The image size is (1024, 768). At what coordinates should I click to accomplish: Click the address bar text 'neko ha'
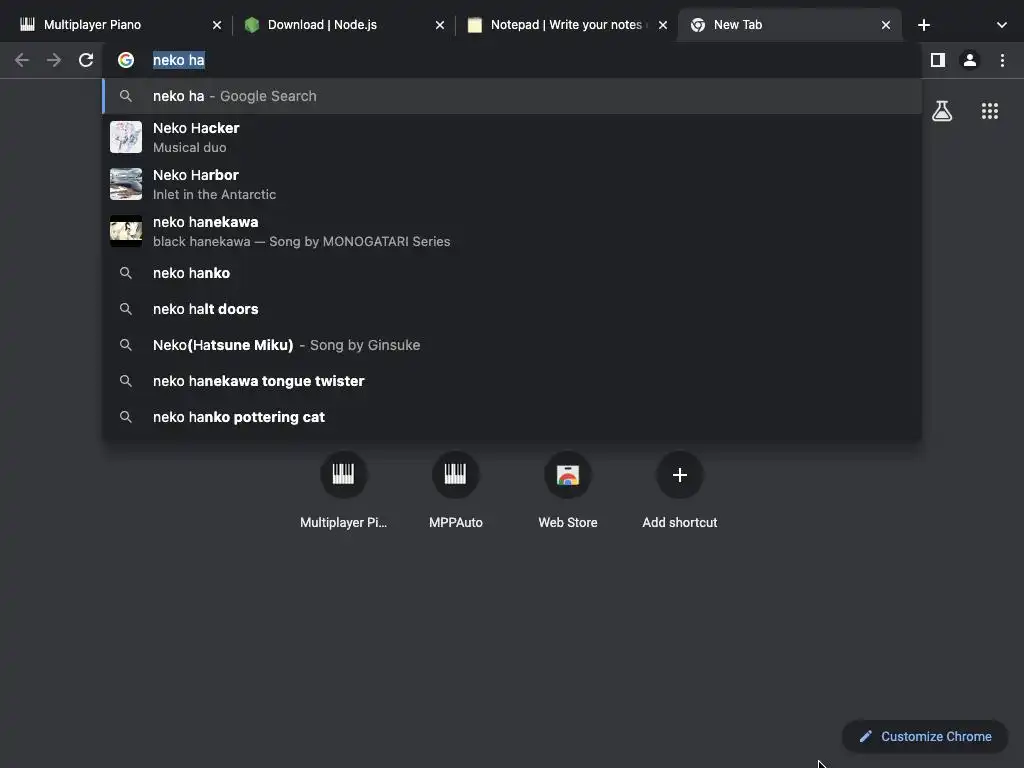(179, 60)
